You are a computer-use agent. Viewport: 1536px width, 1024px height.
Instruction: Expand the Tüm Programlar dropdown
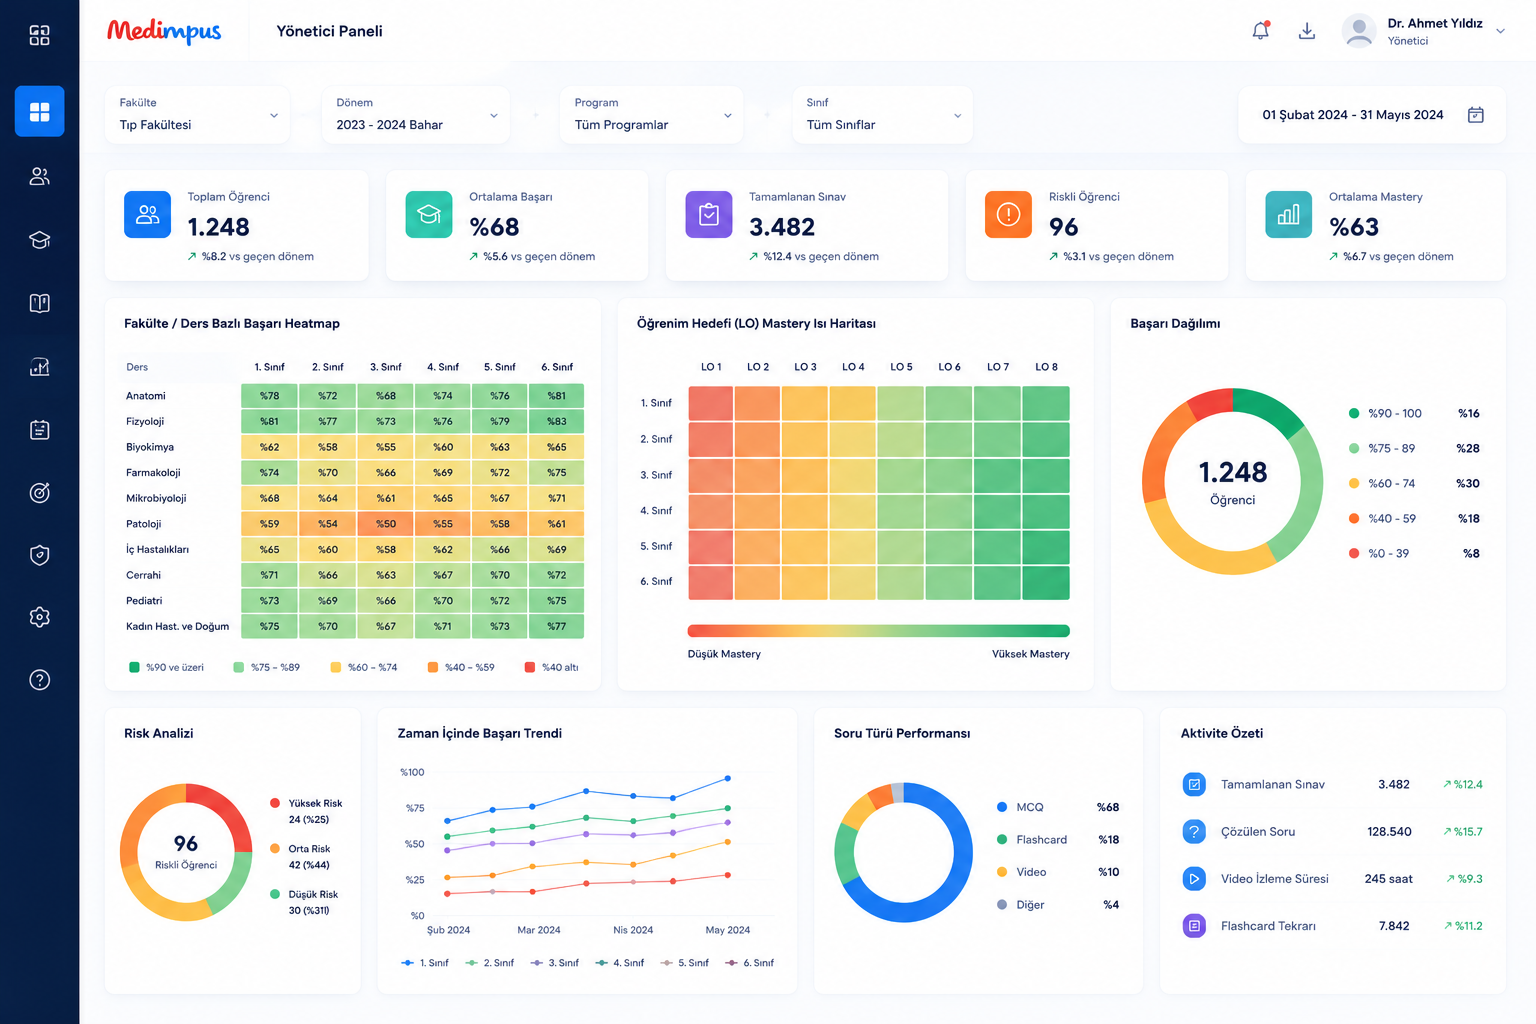(x=651, y=114)
